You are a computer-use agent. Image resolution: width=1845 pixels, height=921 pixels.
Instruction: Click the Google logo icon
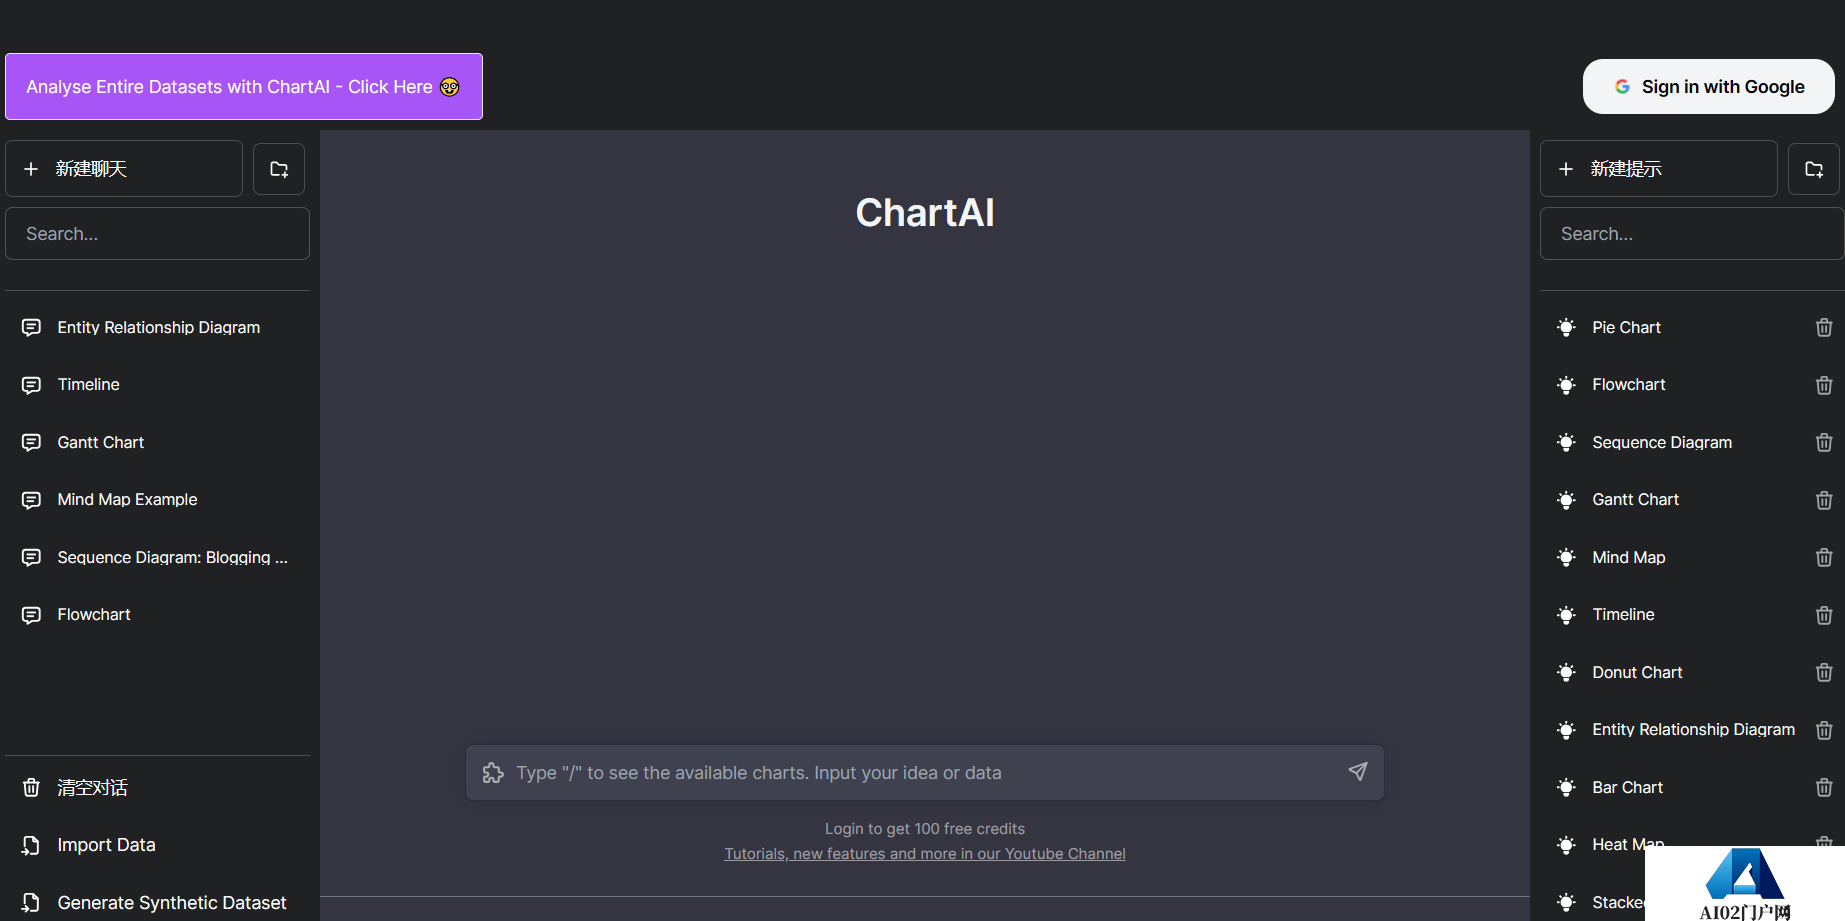1622,87
